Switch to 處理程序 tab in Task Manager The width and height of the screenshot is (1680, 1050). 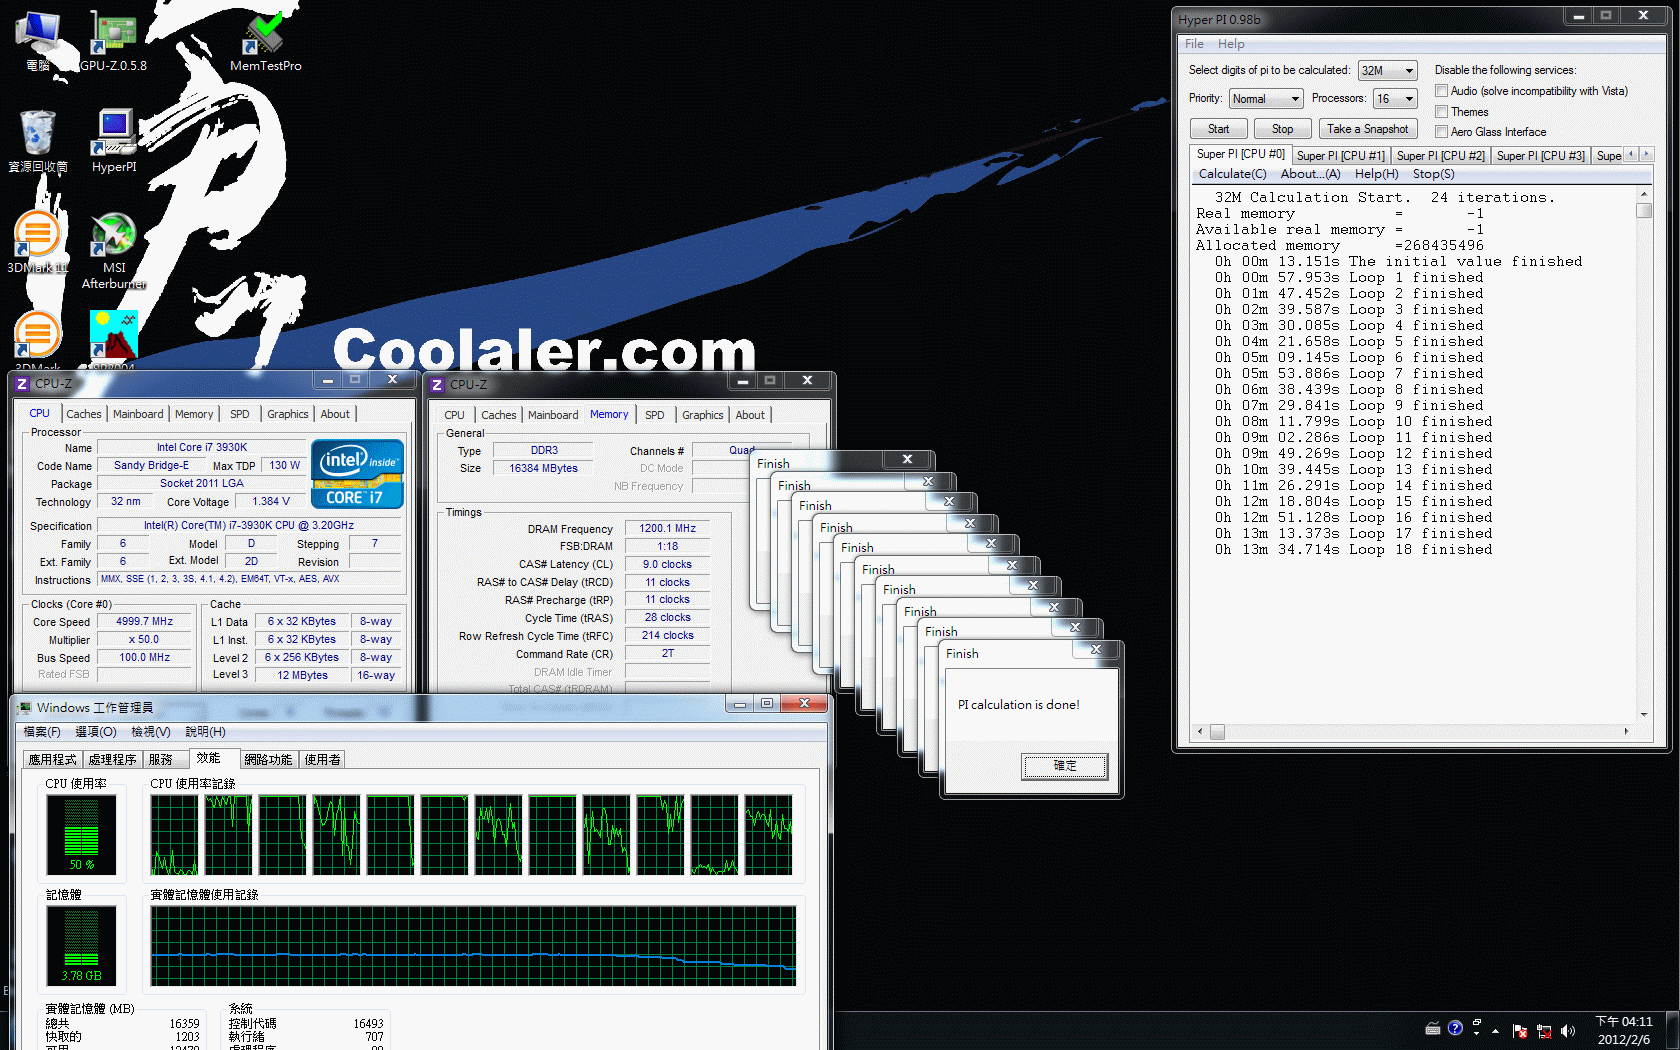[112, 760]
